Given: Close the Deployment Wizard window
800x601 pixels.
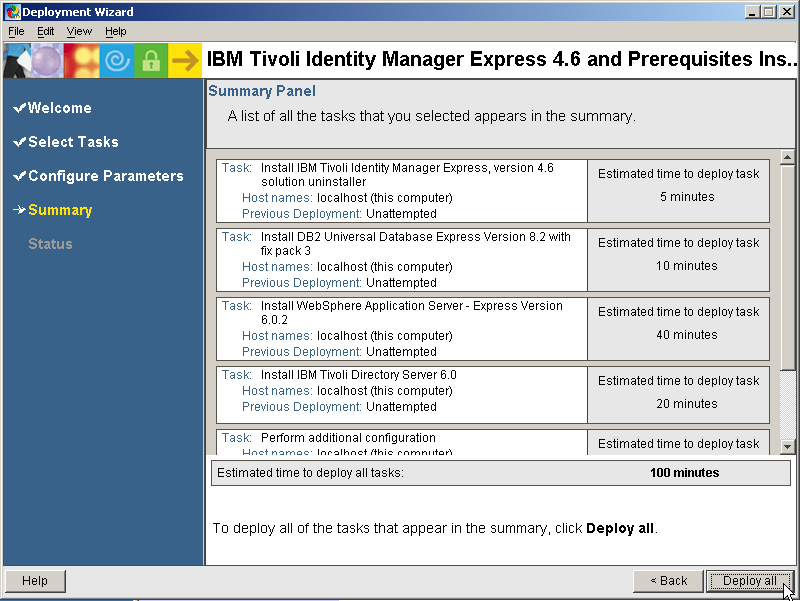Looking at the screenshot, I should click(787, 12).
